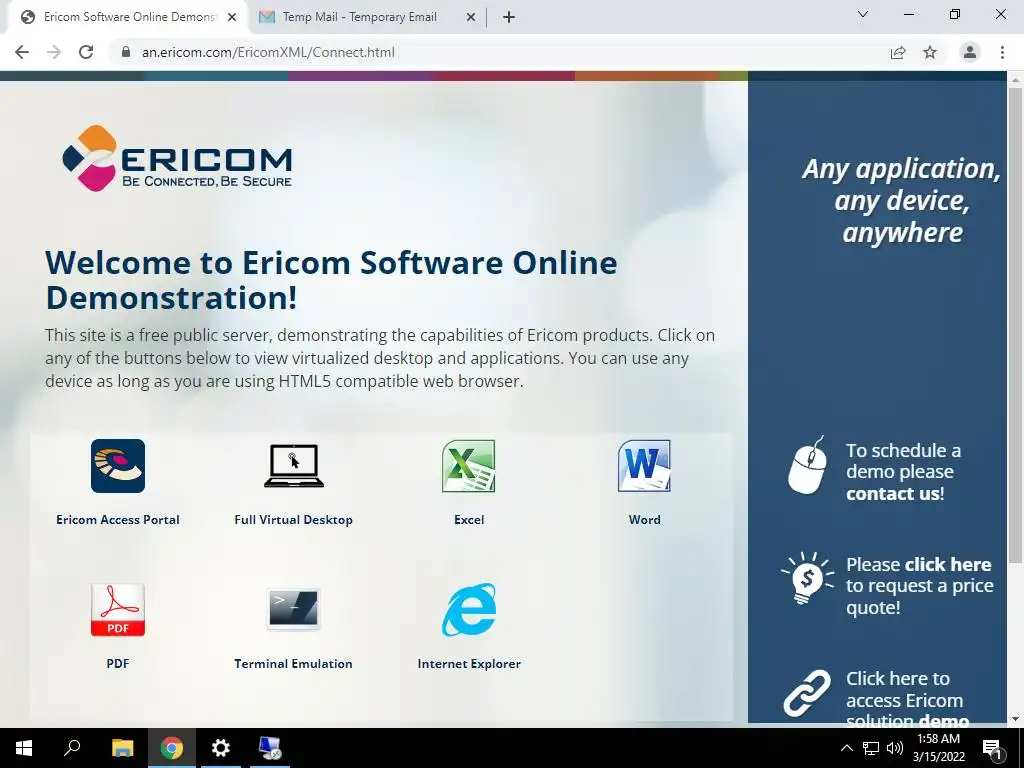Click the Terminal Emulation label
The height and width of the screenshot is (768, 1024).
click(294, 664)
